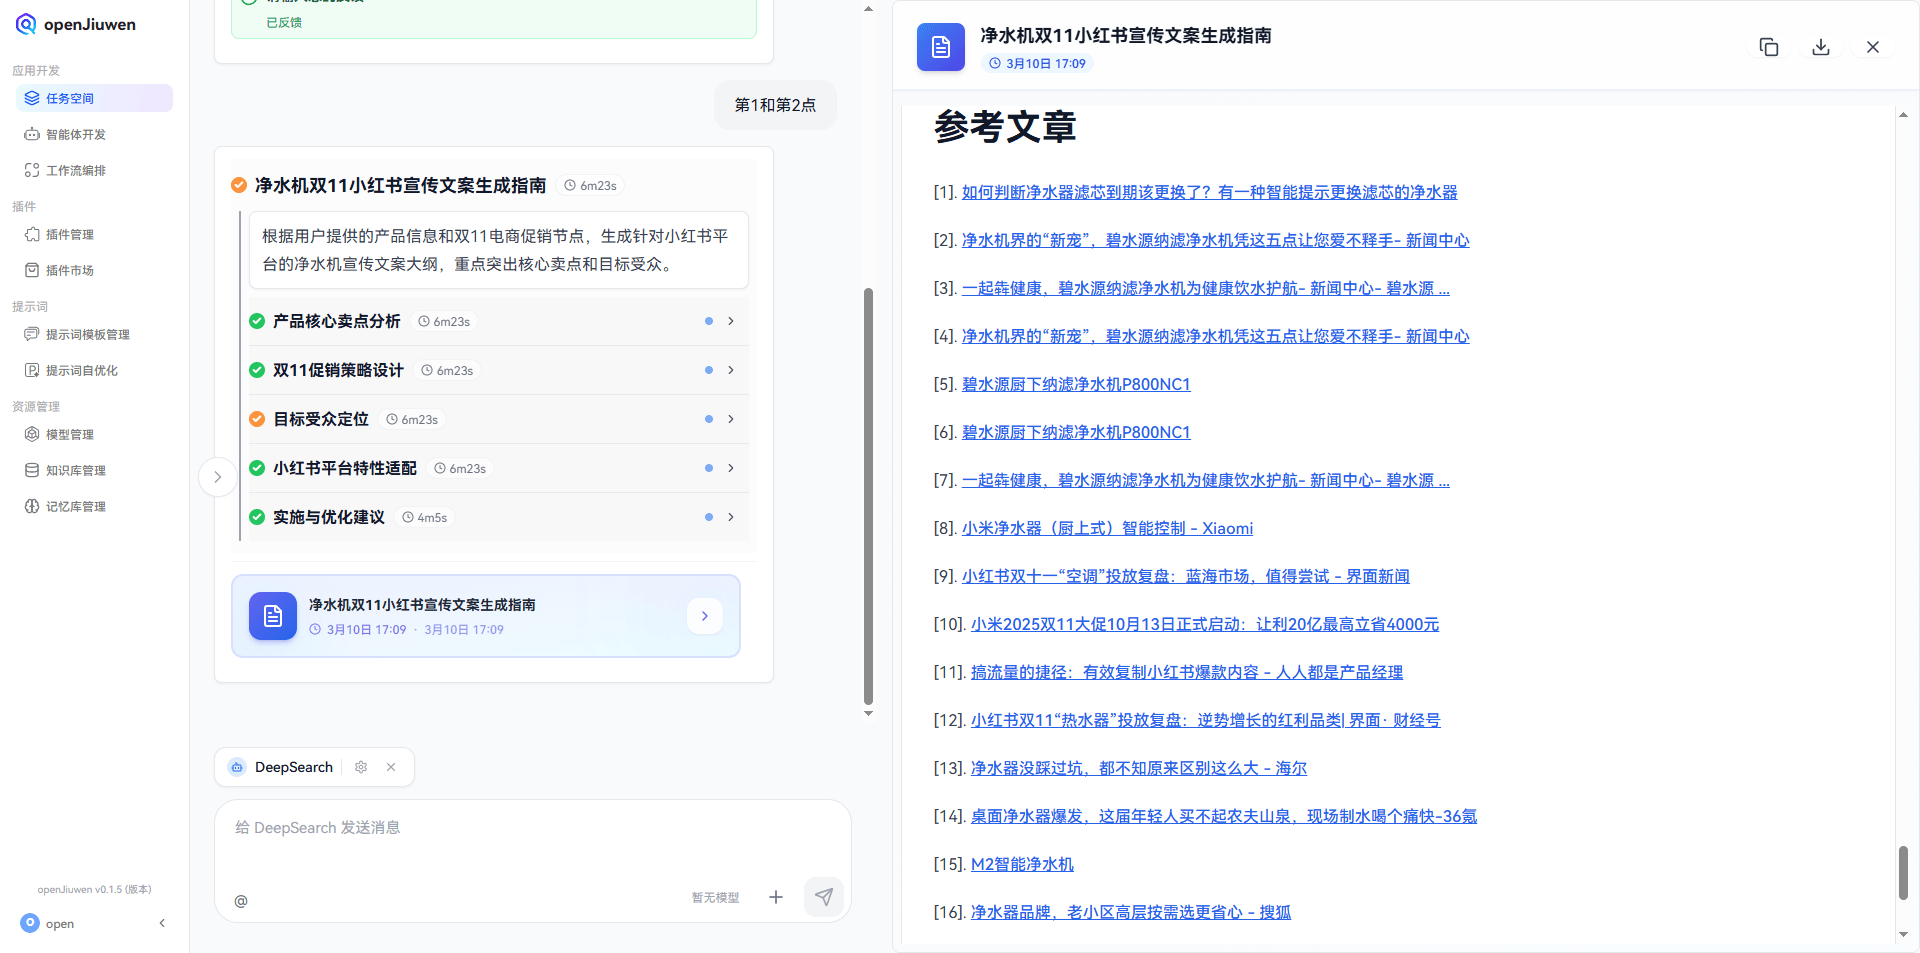Open the 小米净水器智能控制 reference link
Image resolution: width=1920 pixels, height=953 pixels.
(1107, 528)
